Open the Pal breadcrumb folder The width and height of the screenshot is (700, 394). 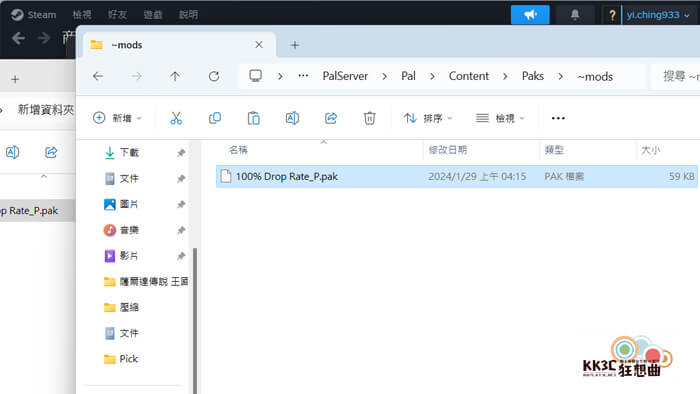coord(408,76)
